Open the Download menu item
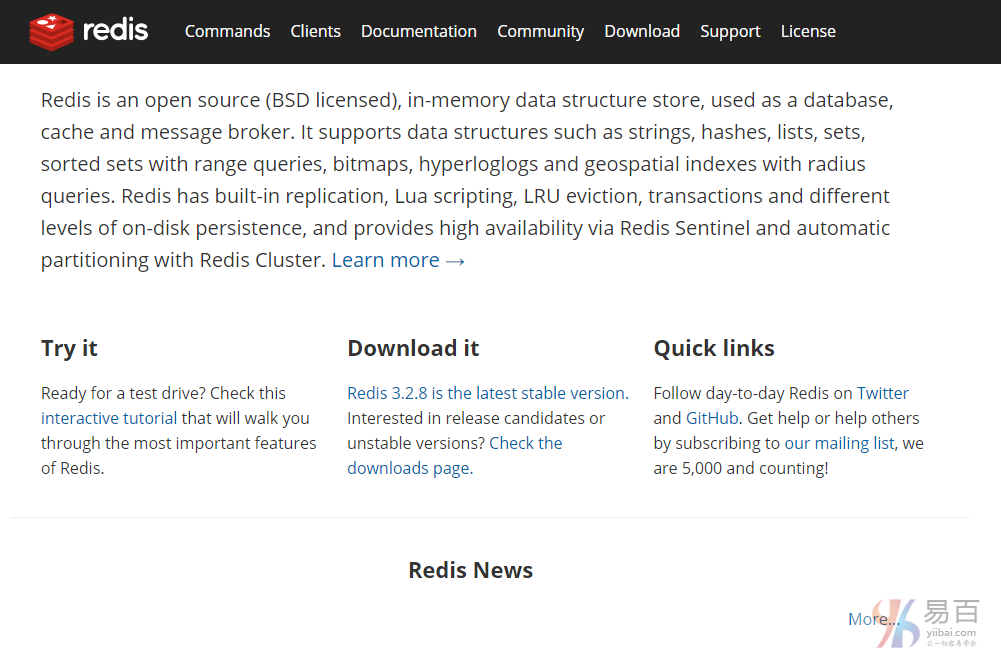The width and height of the screenshot is (1001, 656). 642,32
